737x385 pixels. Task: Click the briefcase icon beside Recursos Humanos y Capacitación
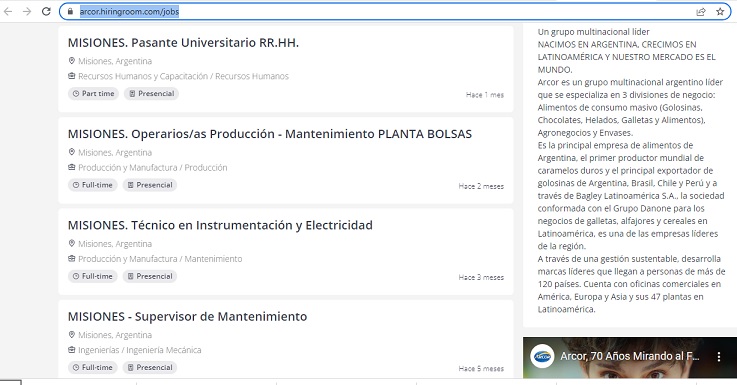71,76
